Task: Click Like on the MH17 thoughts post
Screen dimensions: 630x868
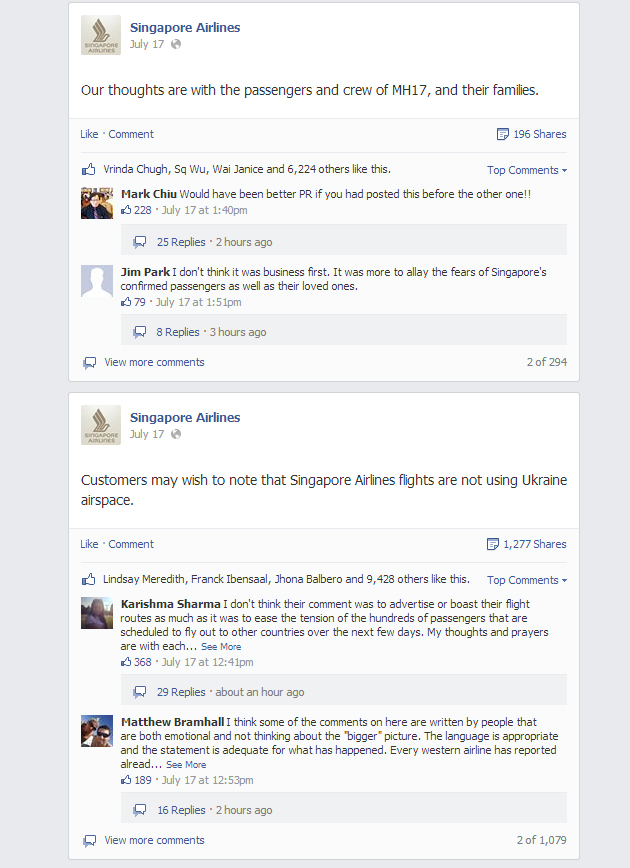Action: 89,134
